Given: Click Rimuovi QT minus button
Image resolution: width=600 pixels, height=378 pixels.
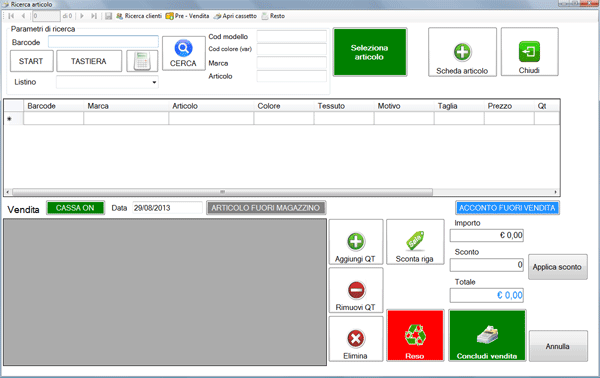Looking at the screenshot, I should pyautogui.click(x=356, y=290).
